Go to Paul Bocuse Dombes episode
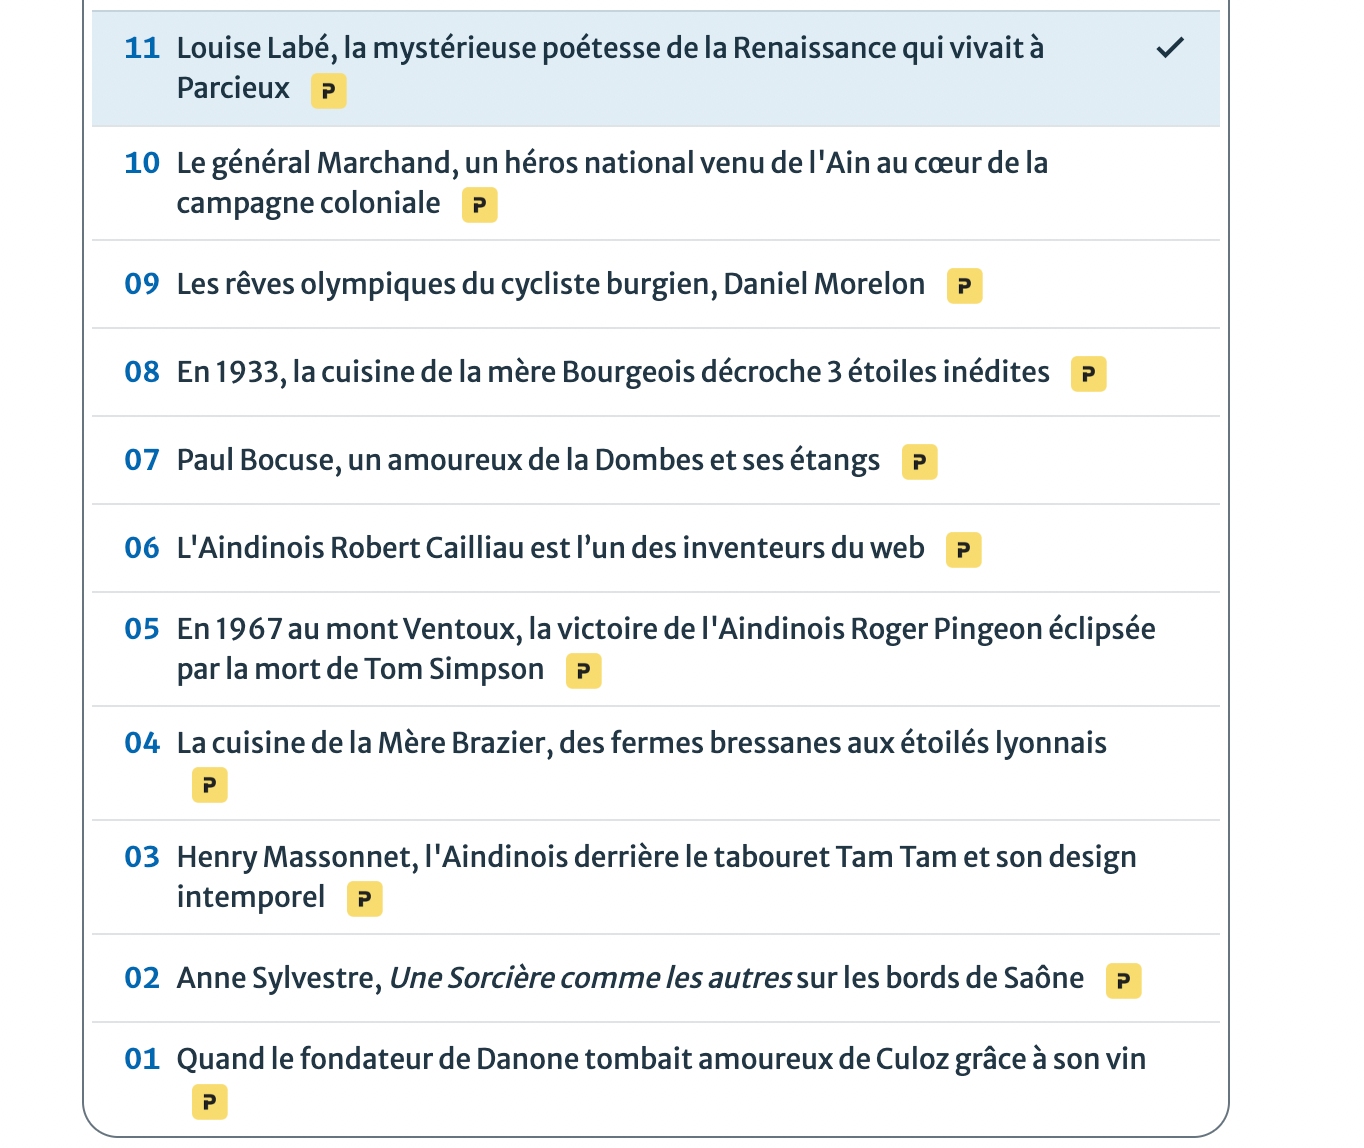Viewport: 1364px width, 1148px height. (x=527, y=460)
